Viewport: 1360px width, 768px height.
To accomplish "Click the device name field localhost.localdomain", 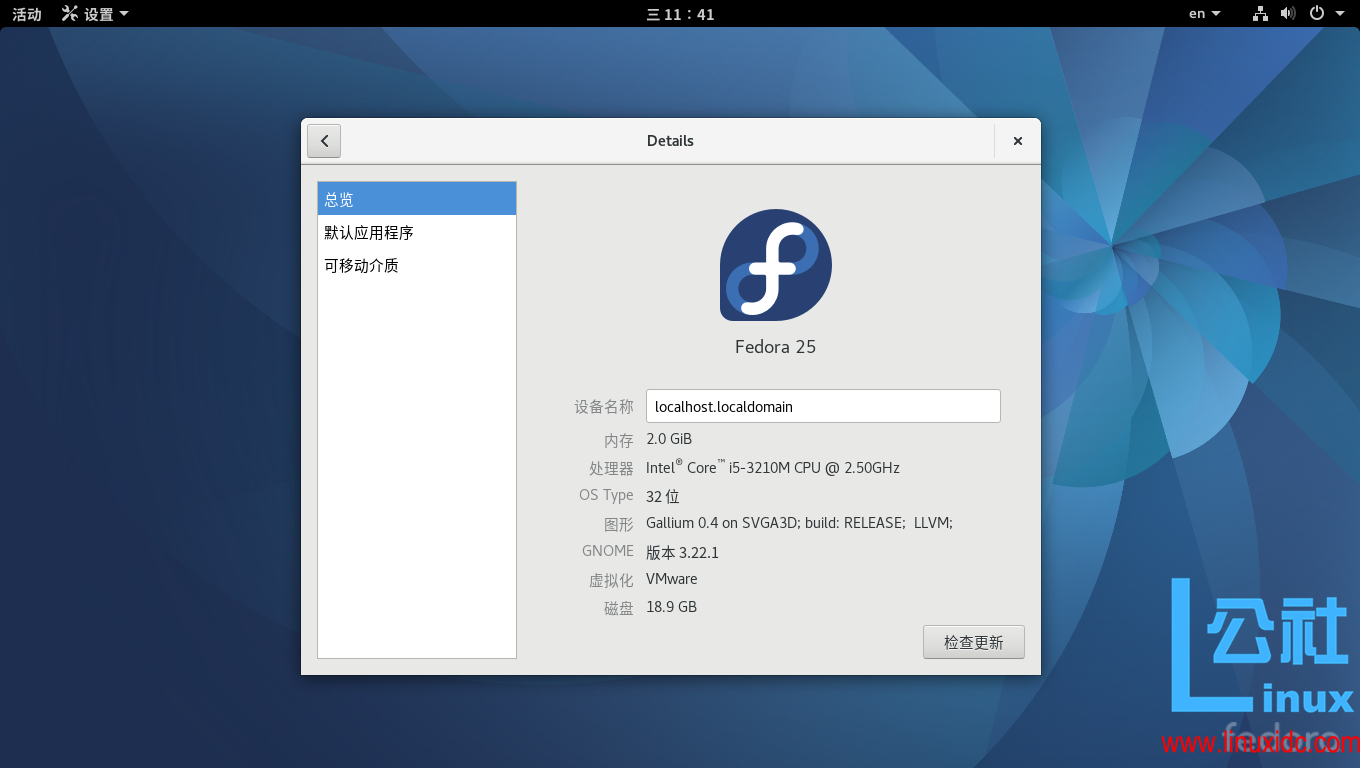I will (x=823, y=406).
